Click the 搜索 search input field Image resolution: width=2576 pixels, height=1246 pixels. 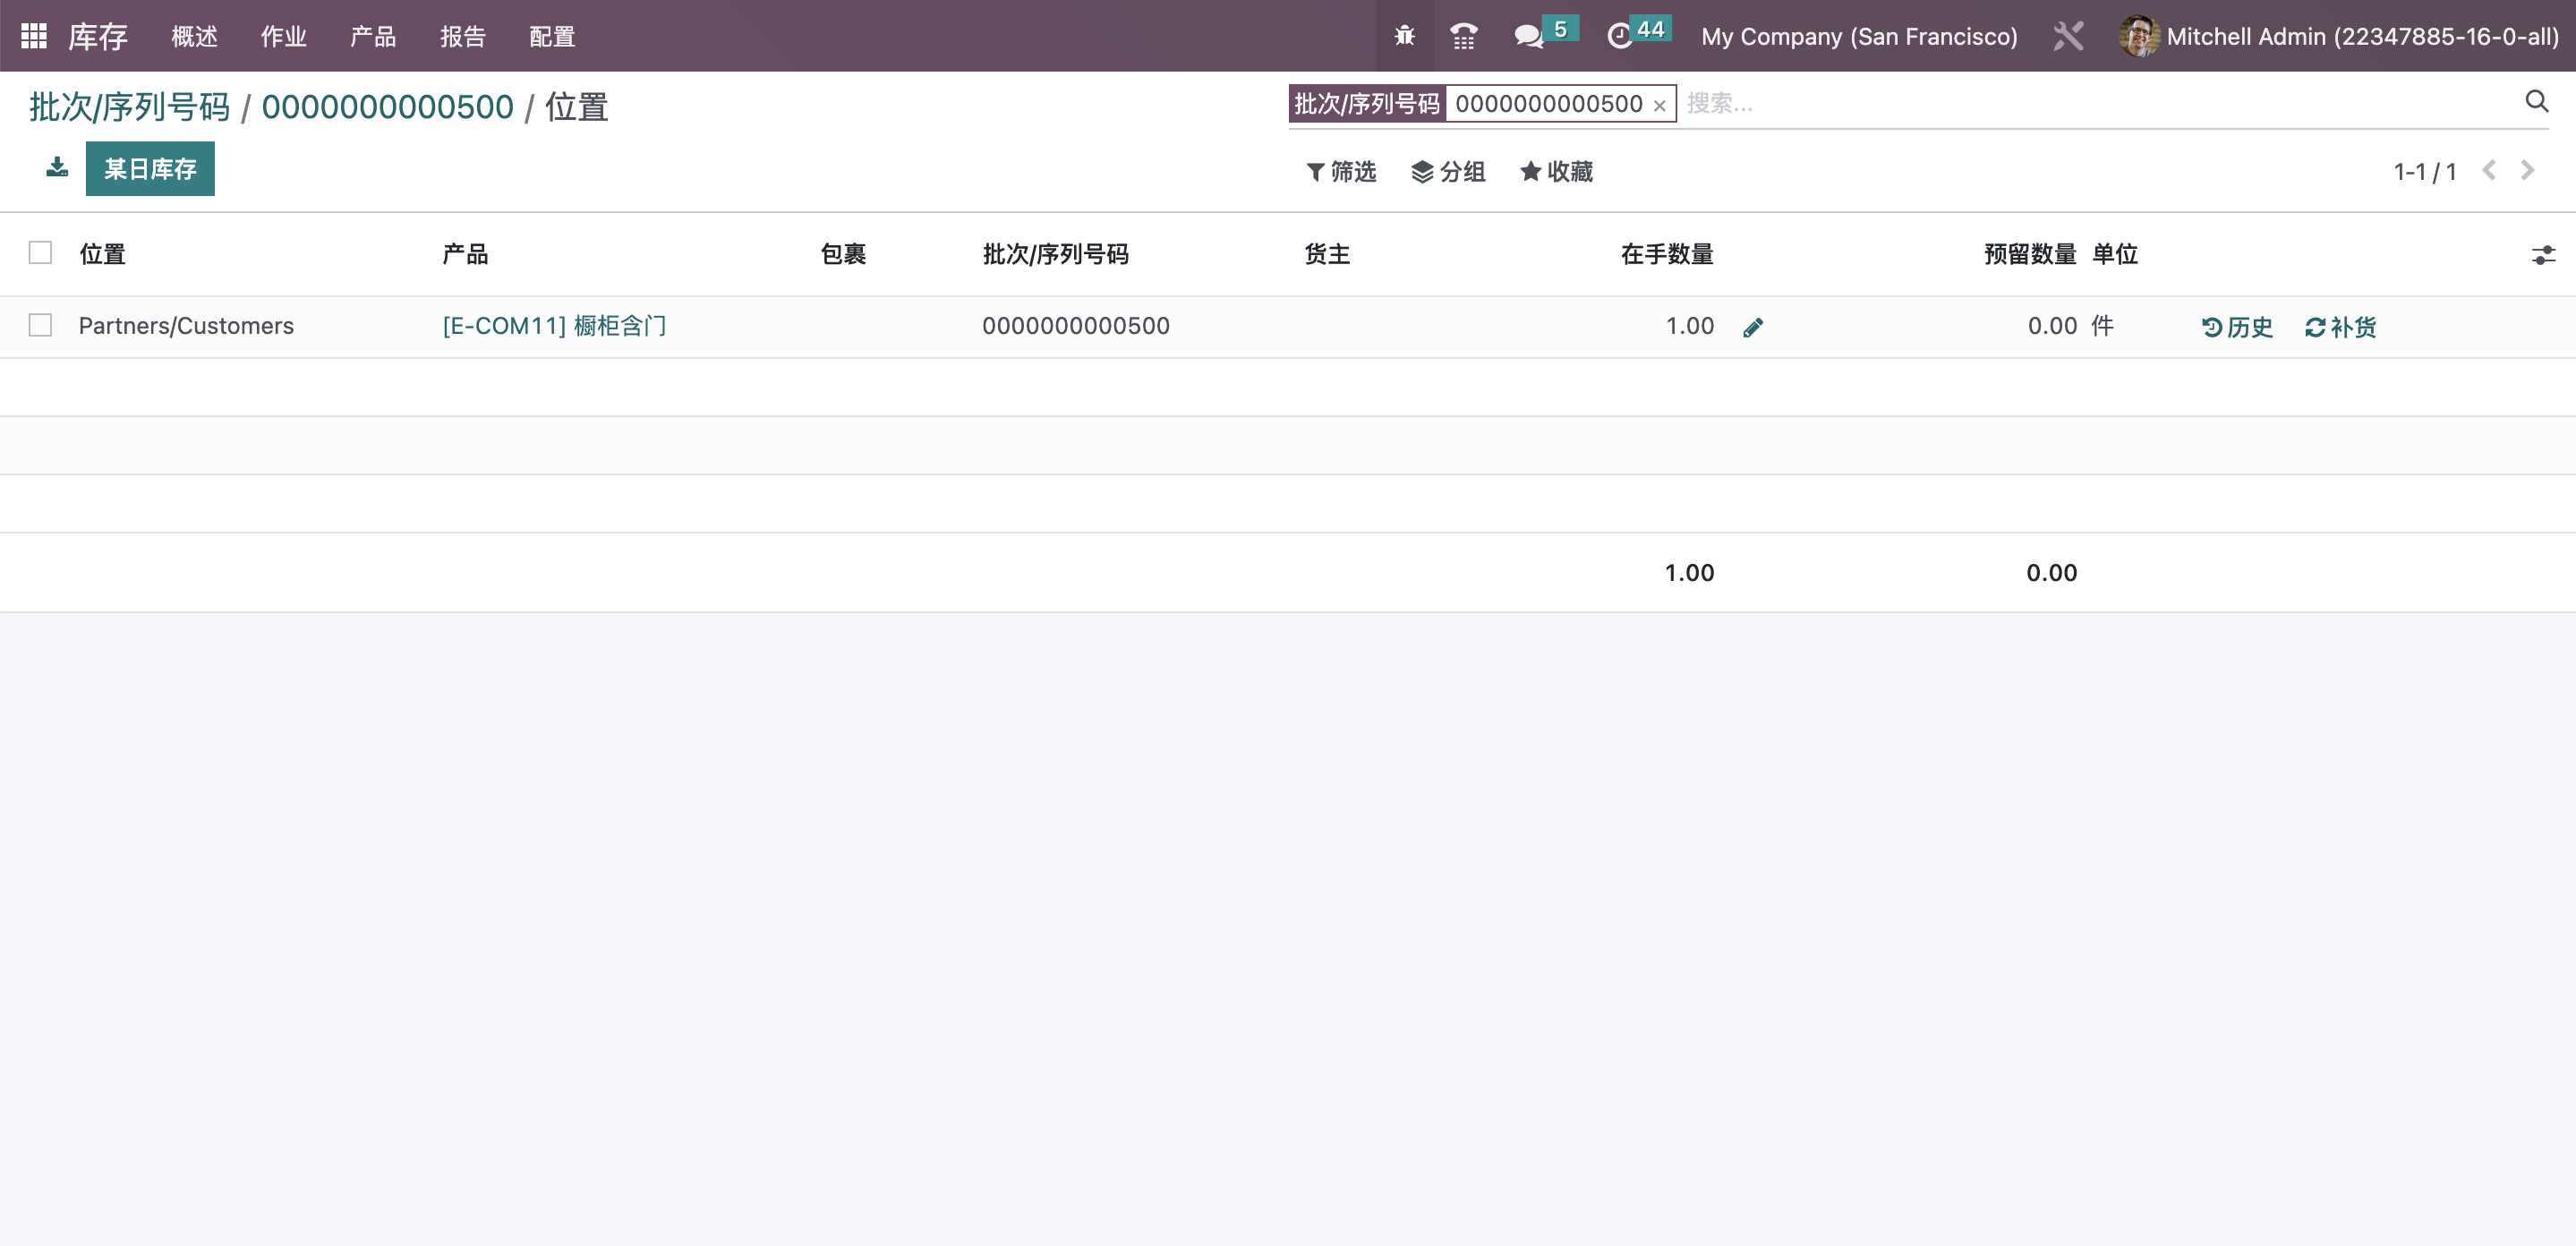[x=2098, y=103]
